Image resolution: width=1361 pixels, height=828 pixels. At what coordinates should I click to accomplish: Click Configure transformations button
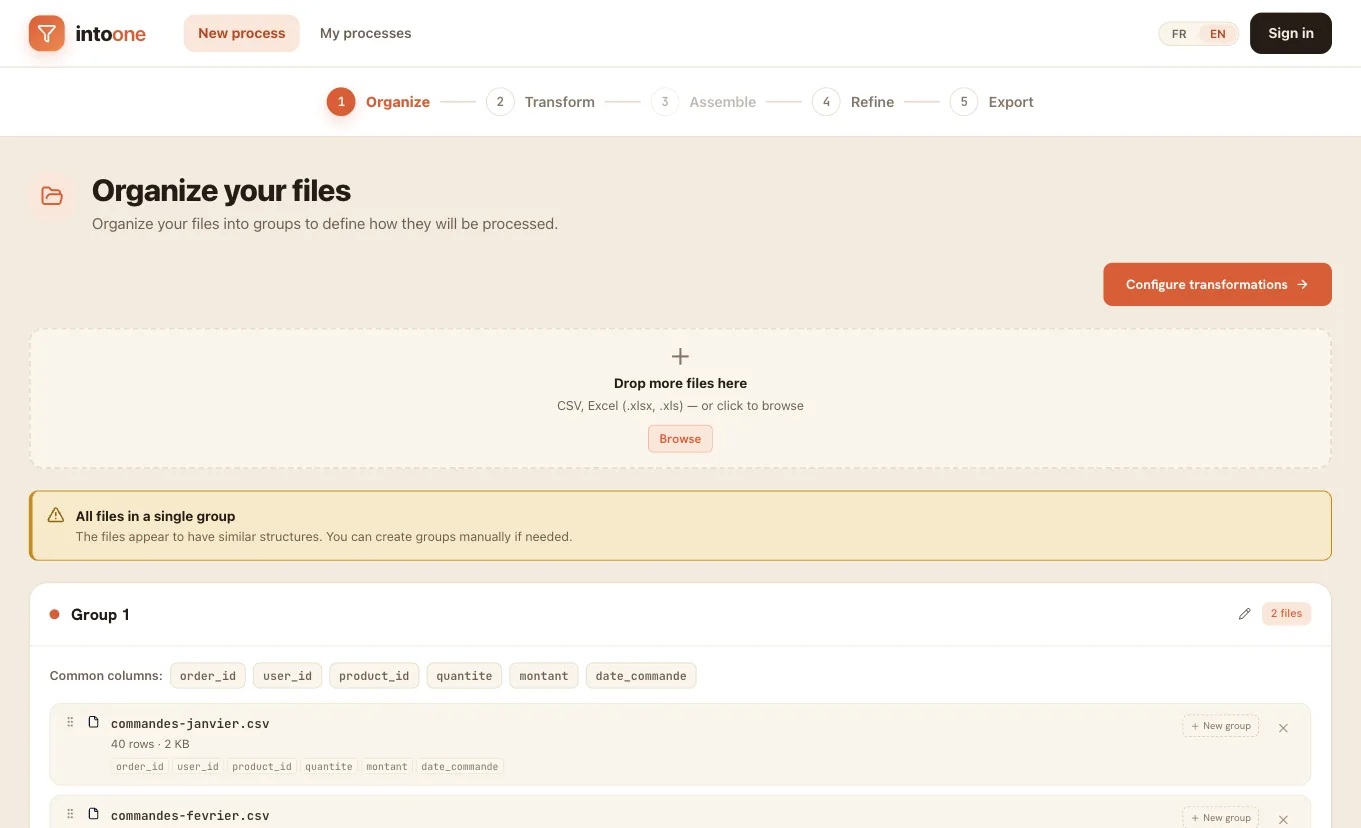[1217, 284]
